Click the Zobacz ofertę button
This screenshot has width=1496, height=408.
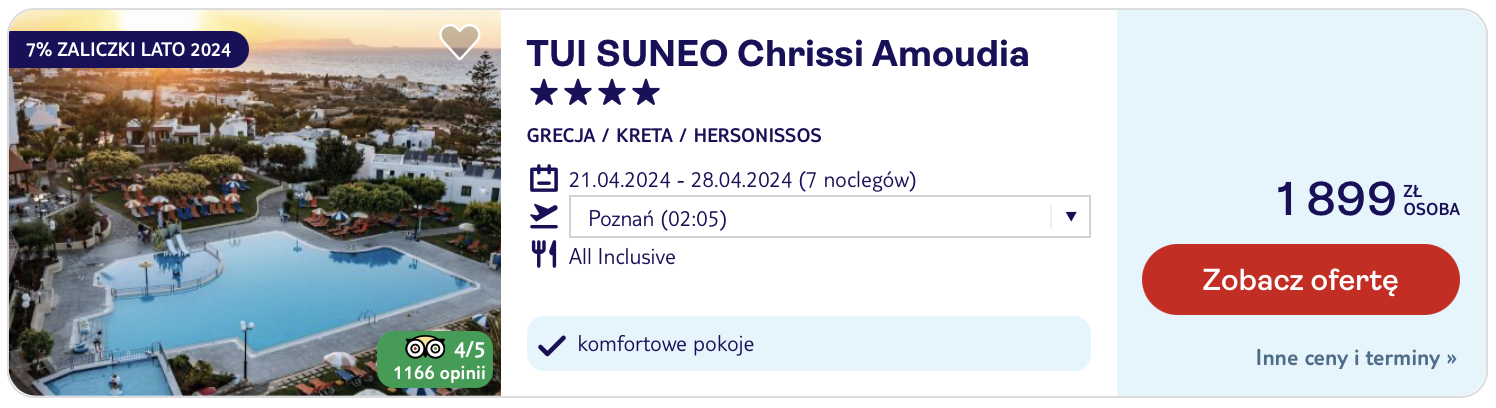pos(1300,280)
